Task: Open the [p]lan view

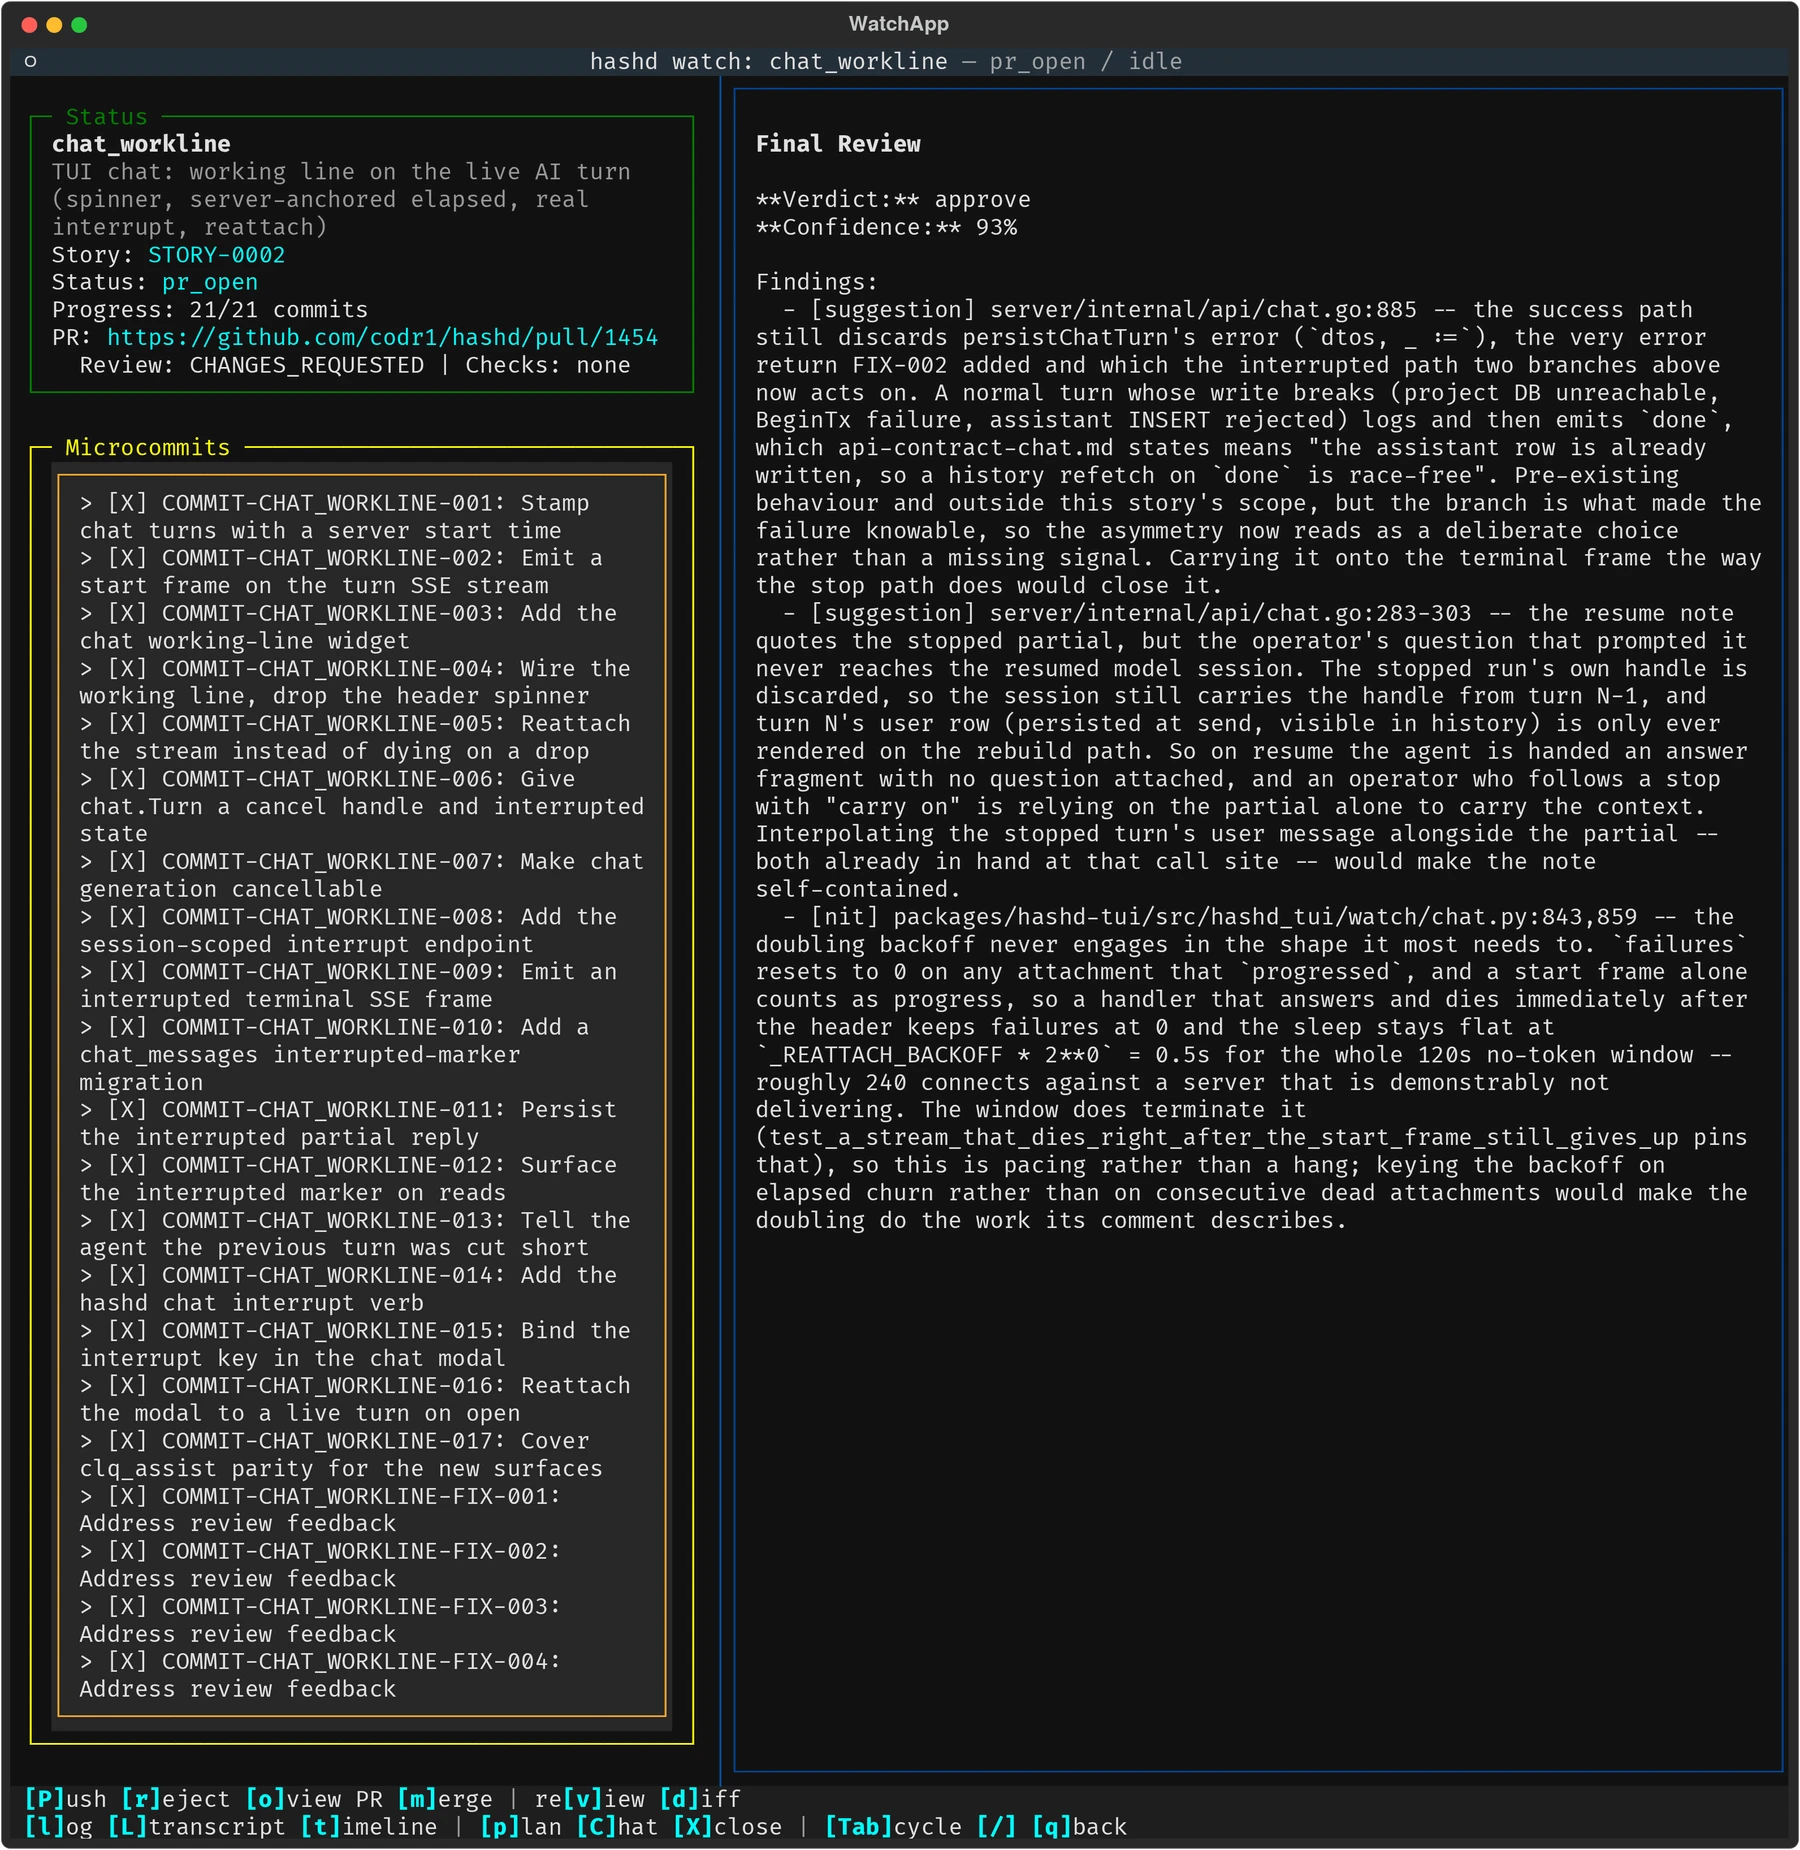Action: [x=520, y=1827]
